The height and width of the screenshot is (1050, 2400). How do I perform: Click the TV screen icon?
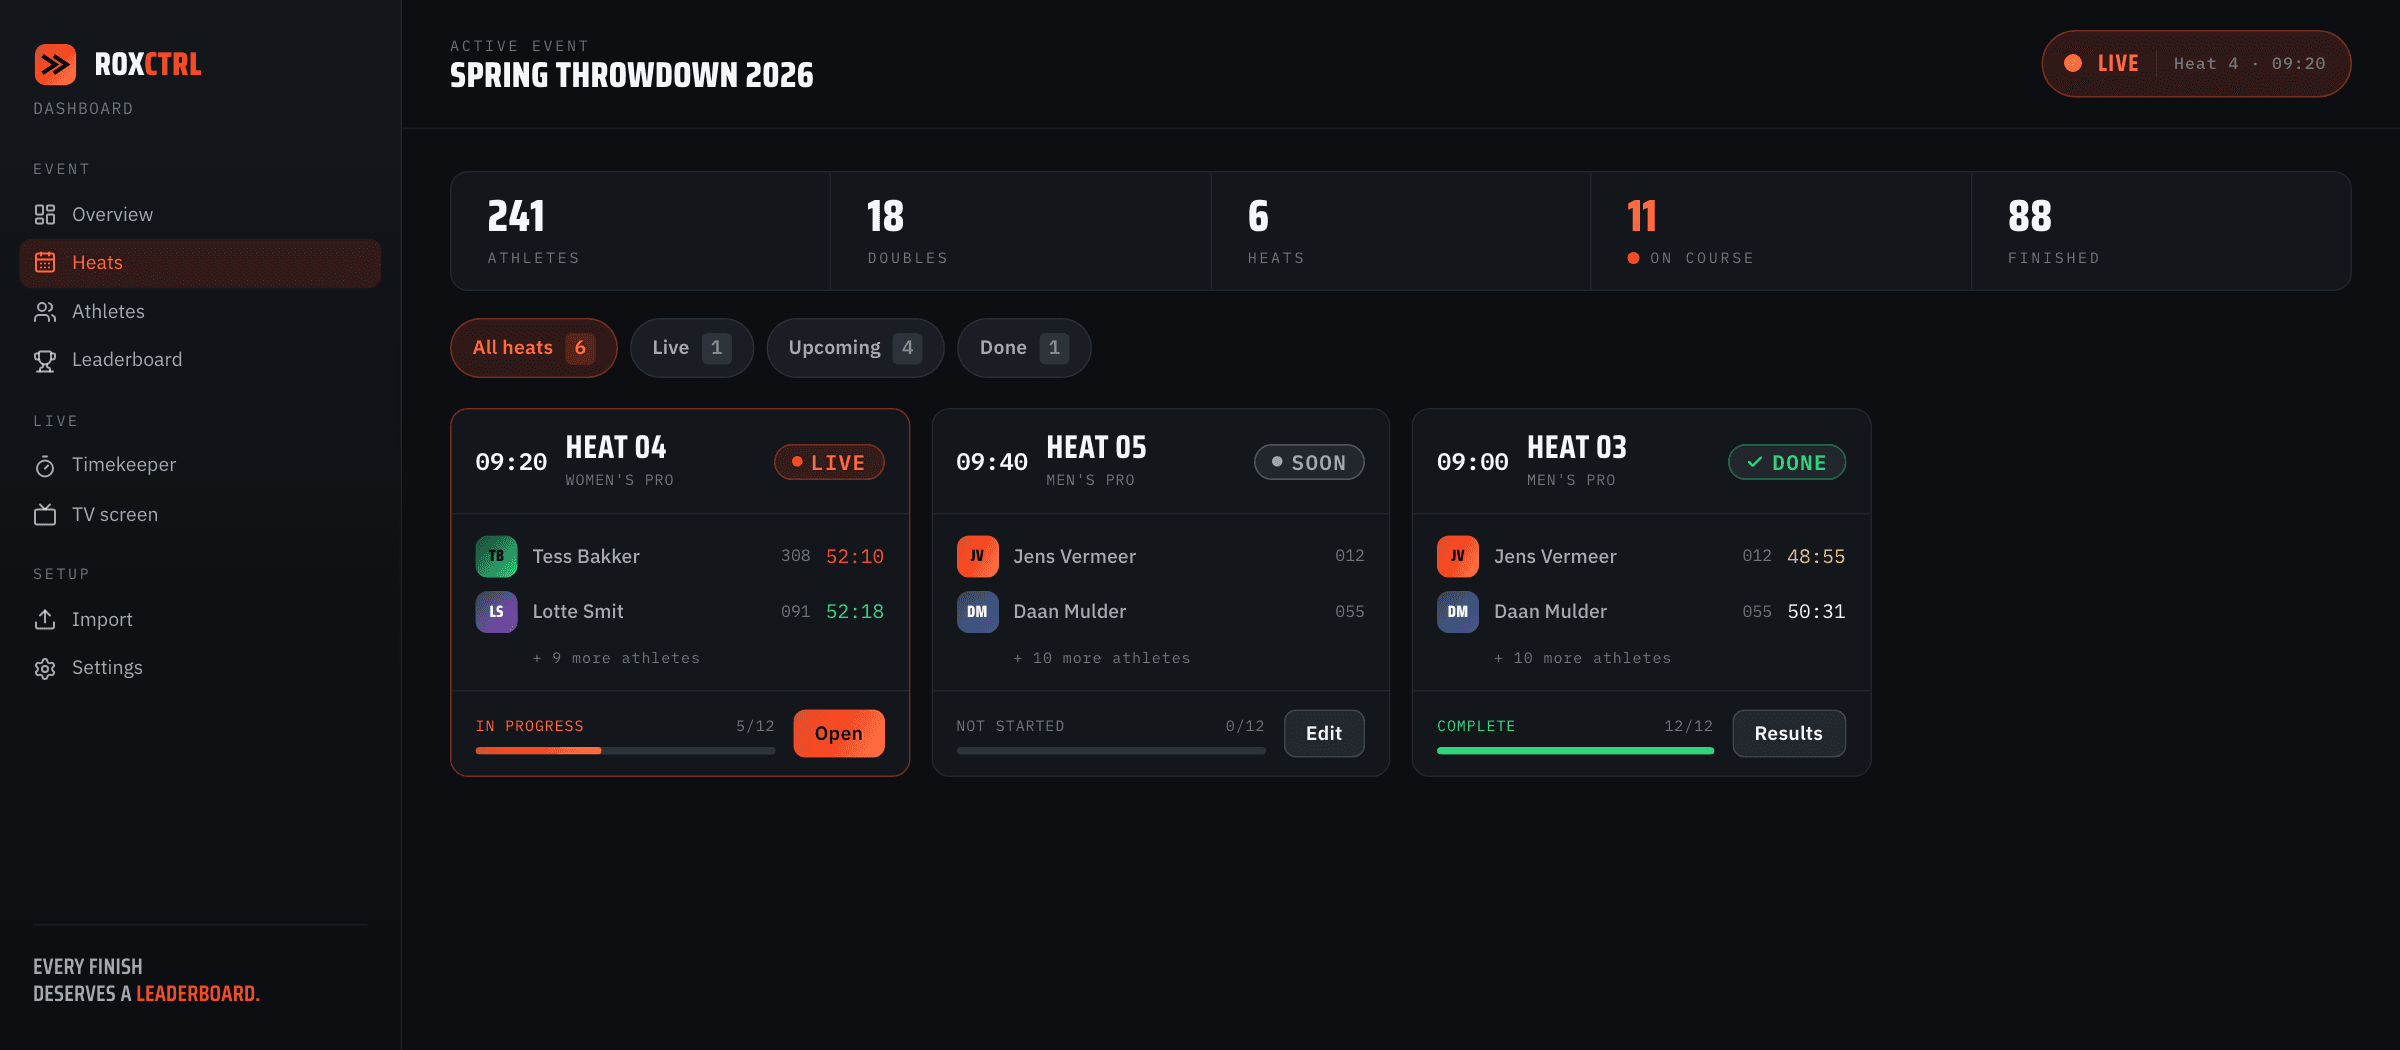tap(45, 515)
